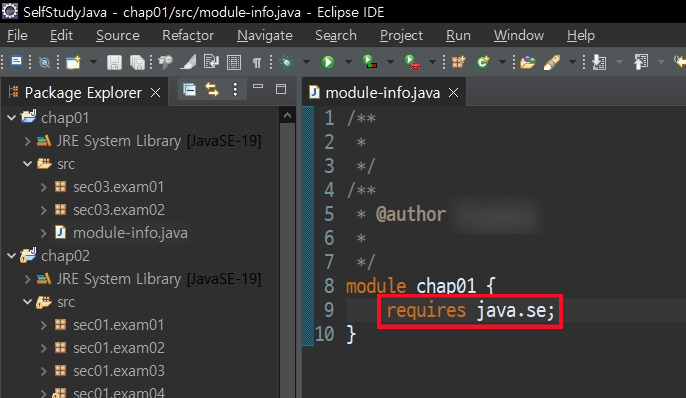Toggle Show Whitespace Characters pilcrow icon

[257, 63]
